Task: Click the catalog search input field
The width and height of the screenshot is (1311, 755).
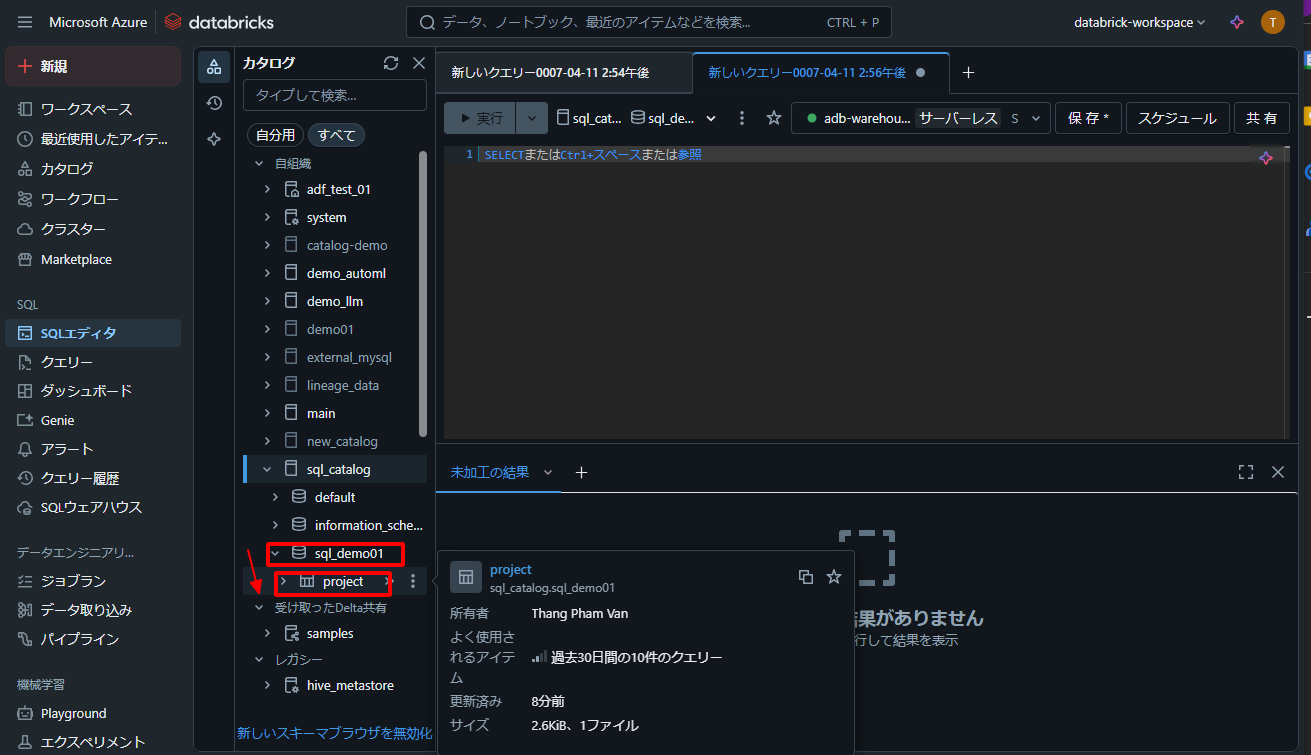Action: point(335,95)
